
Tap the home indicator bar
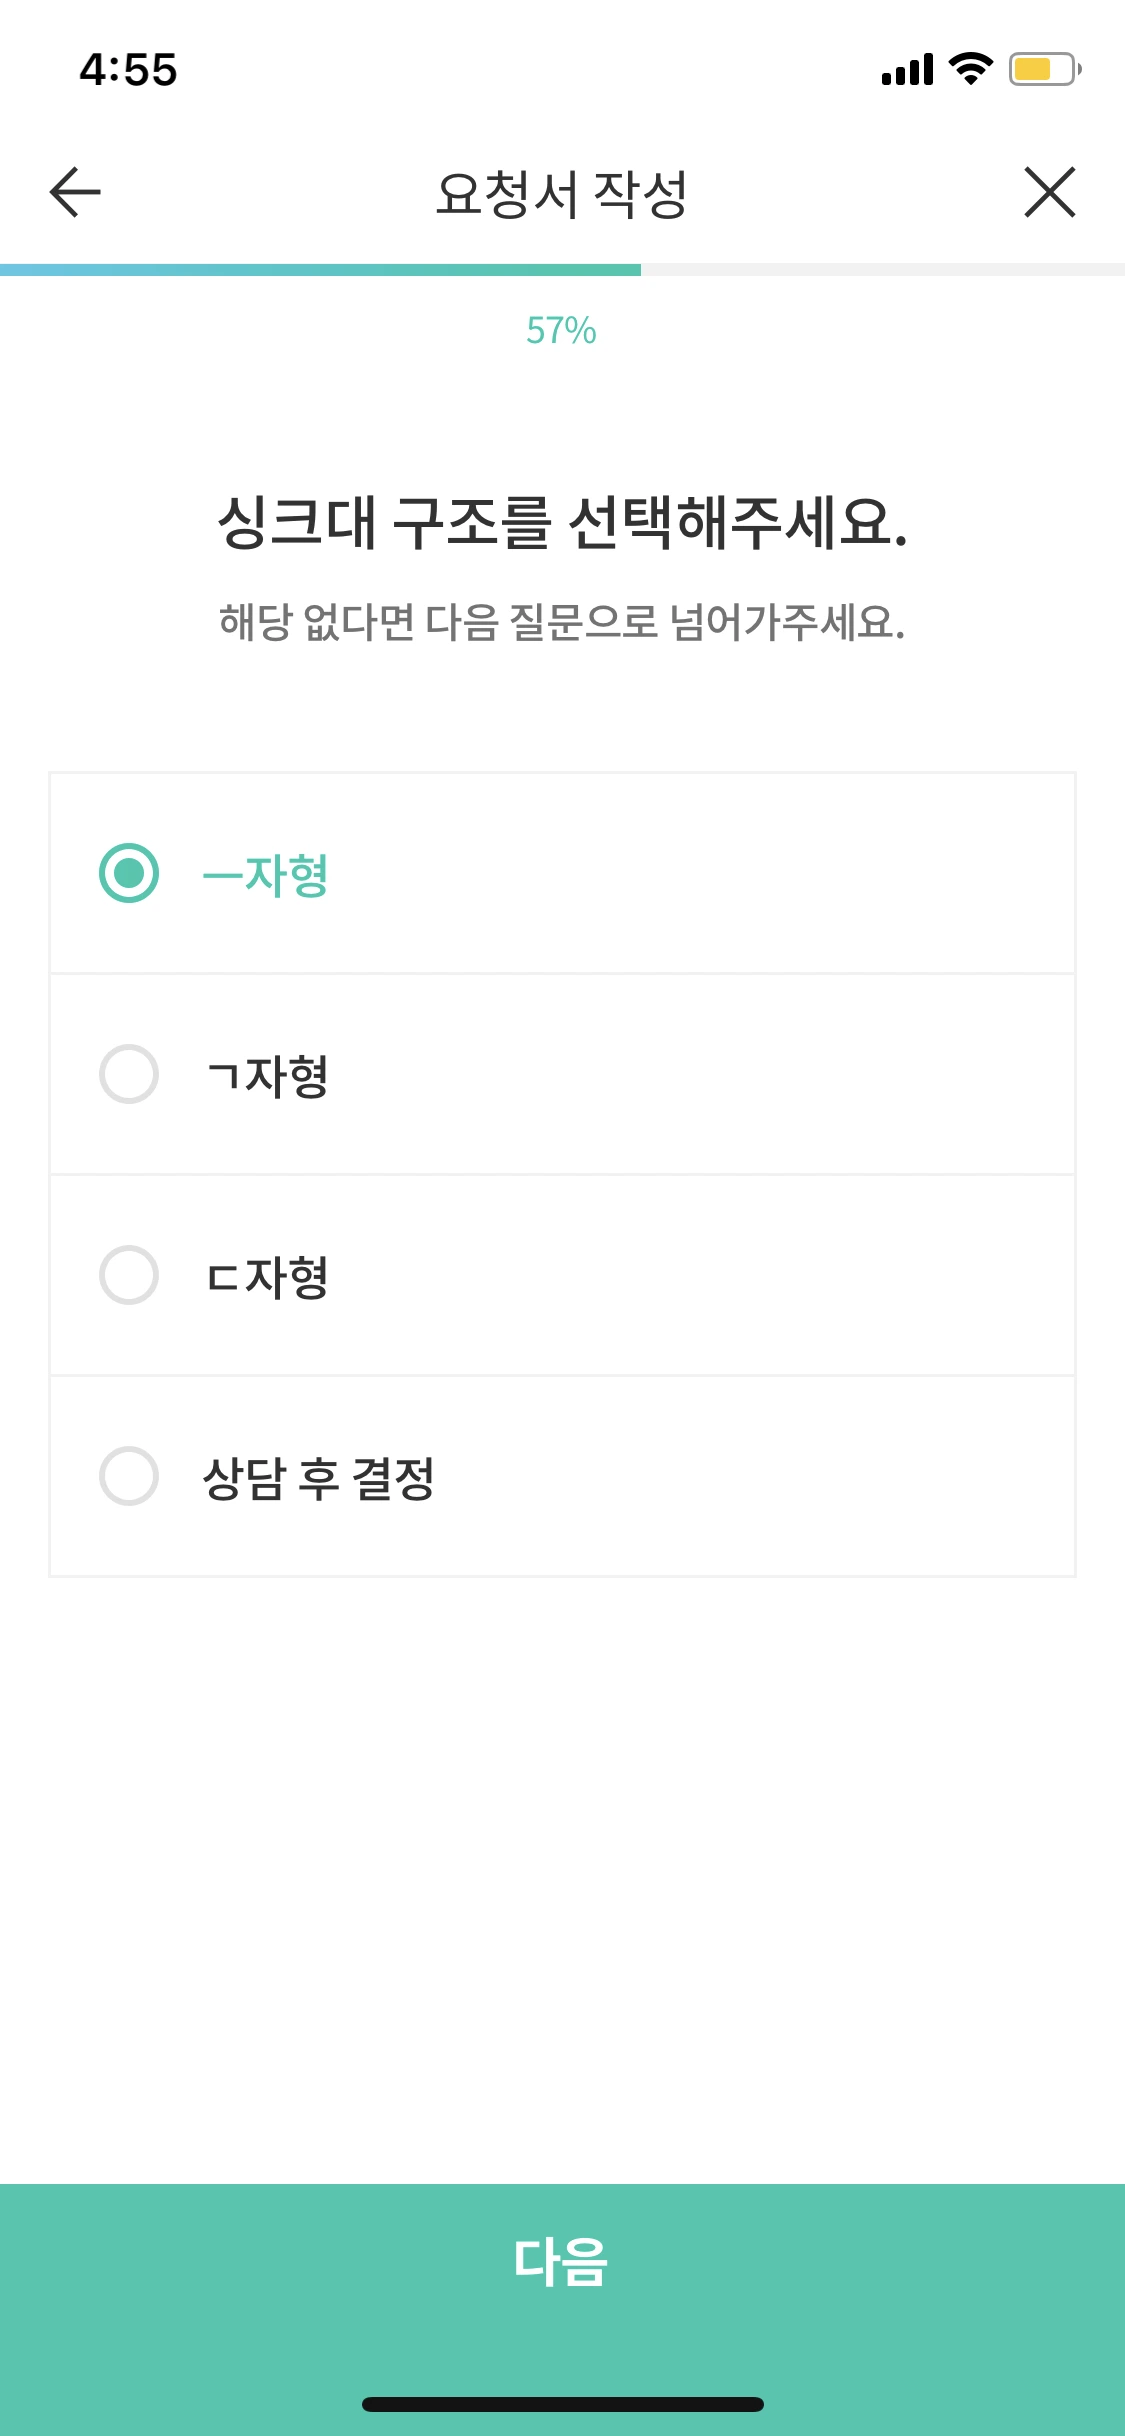point(562,2404)
